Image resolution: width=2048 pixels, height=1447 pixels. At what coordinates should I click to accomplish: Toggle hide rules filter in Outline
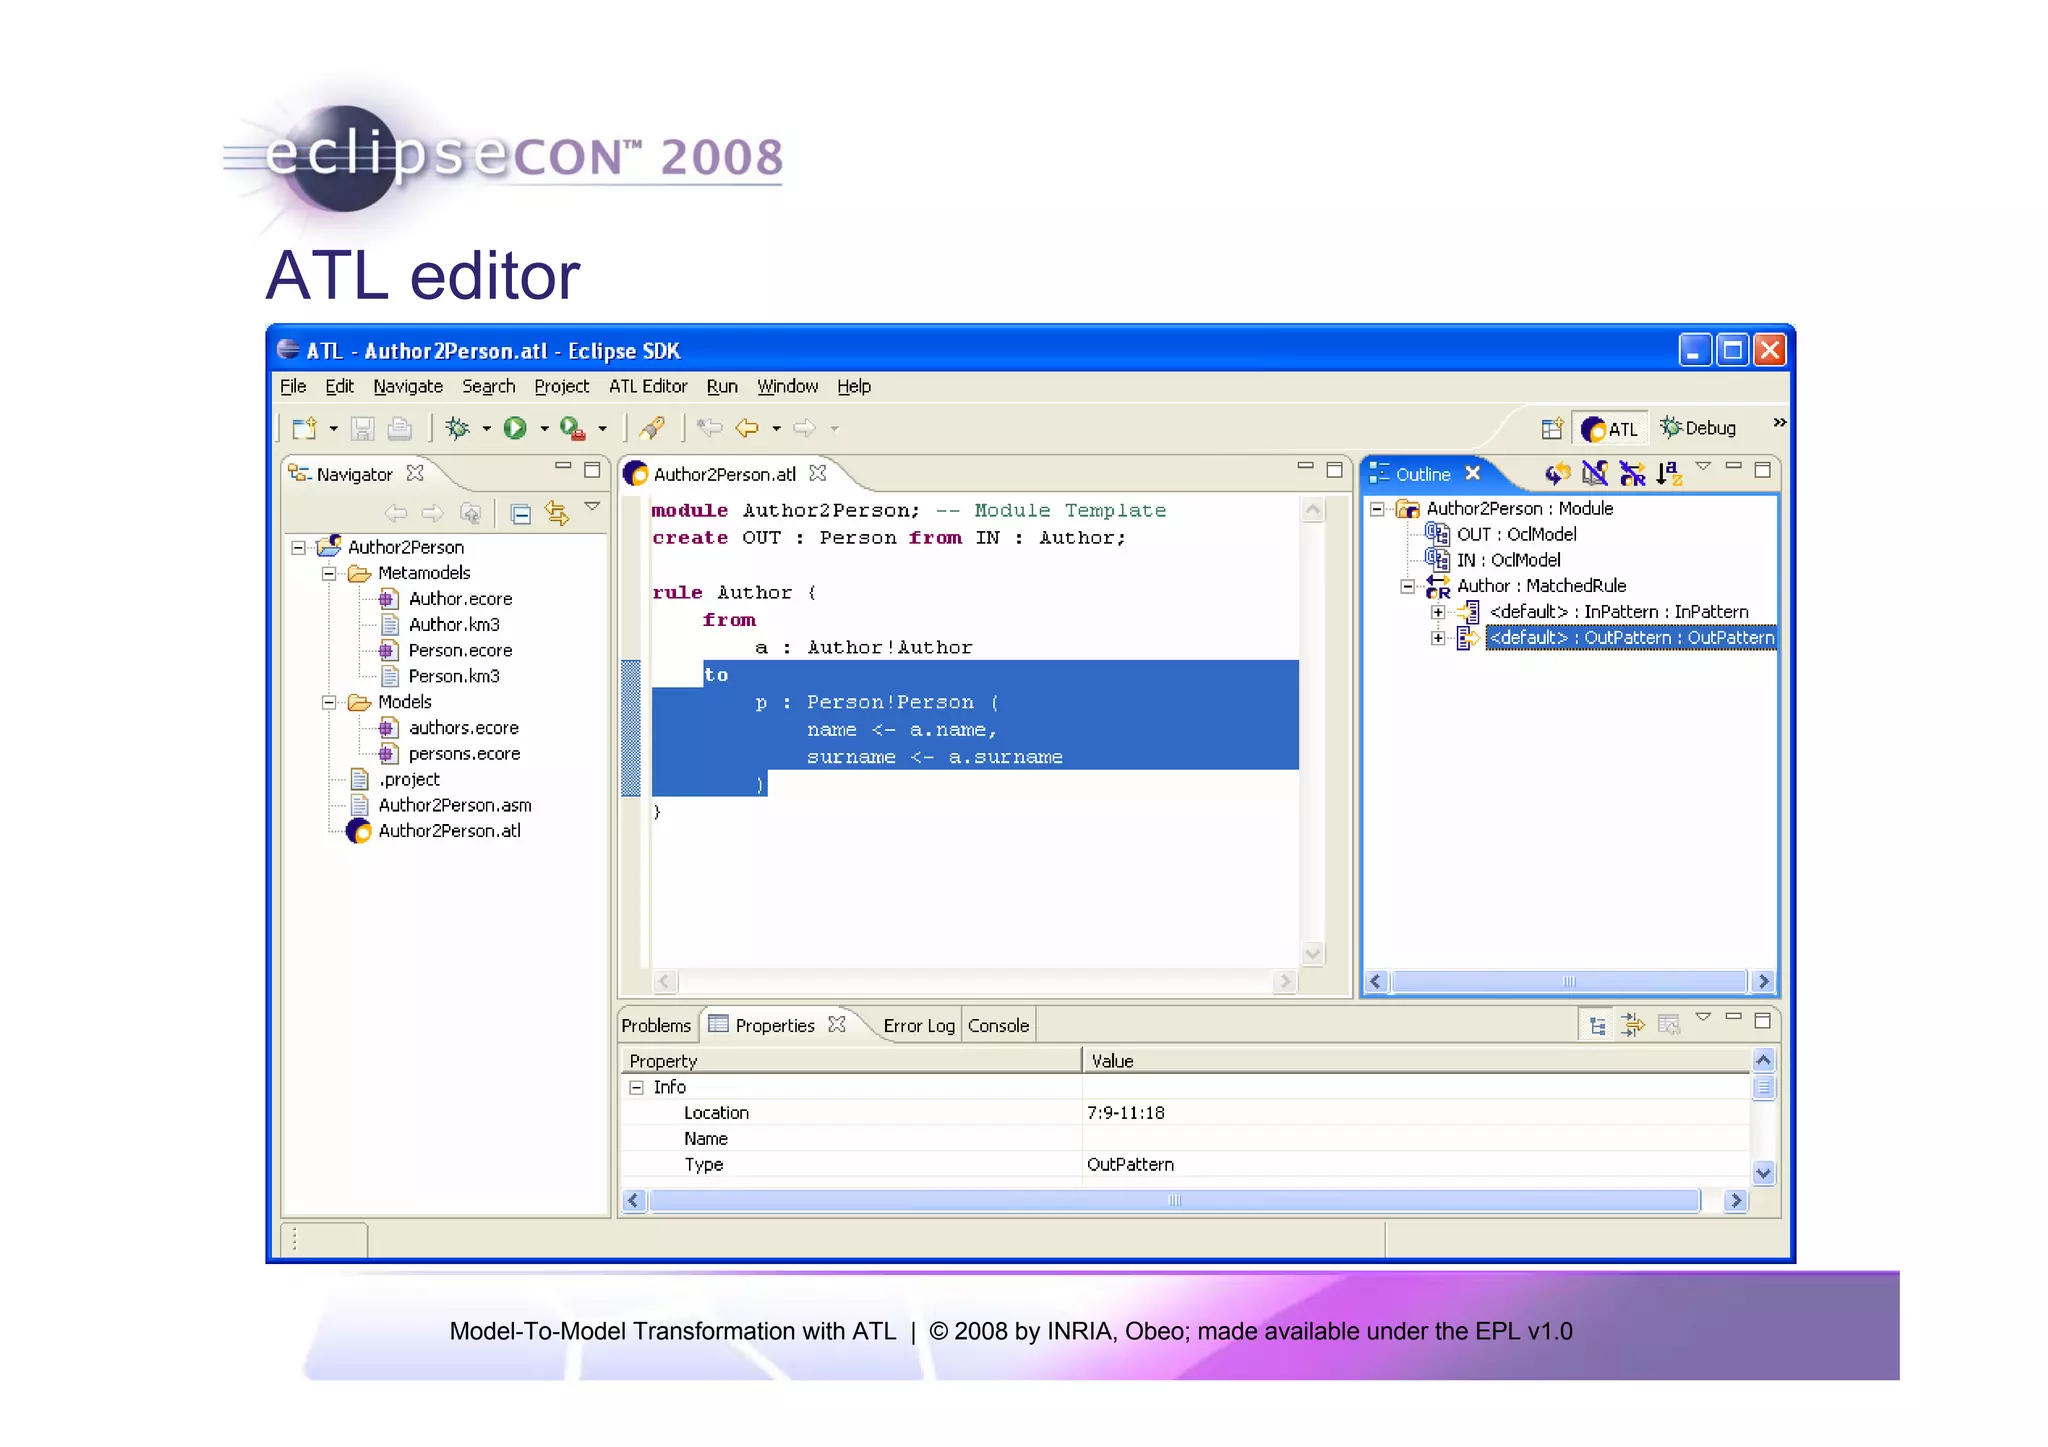point(1632,473)
